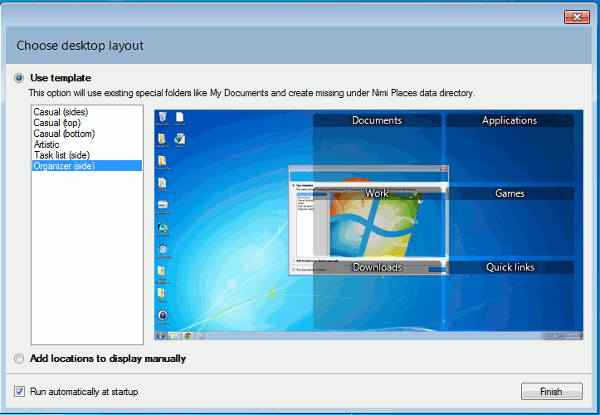600x415 pixels.
Task: Click the Applications container in preview
Action: pyautogui.click(x=509, y=121)
